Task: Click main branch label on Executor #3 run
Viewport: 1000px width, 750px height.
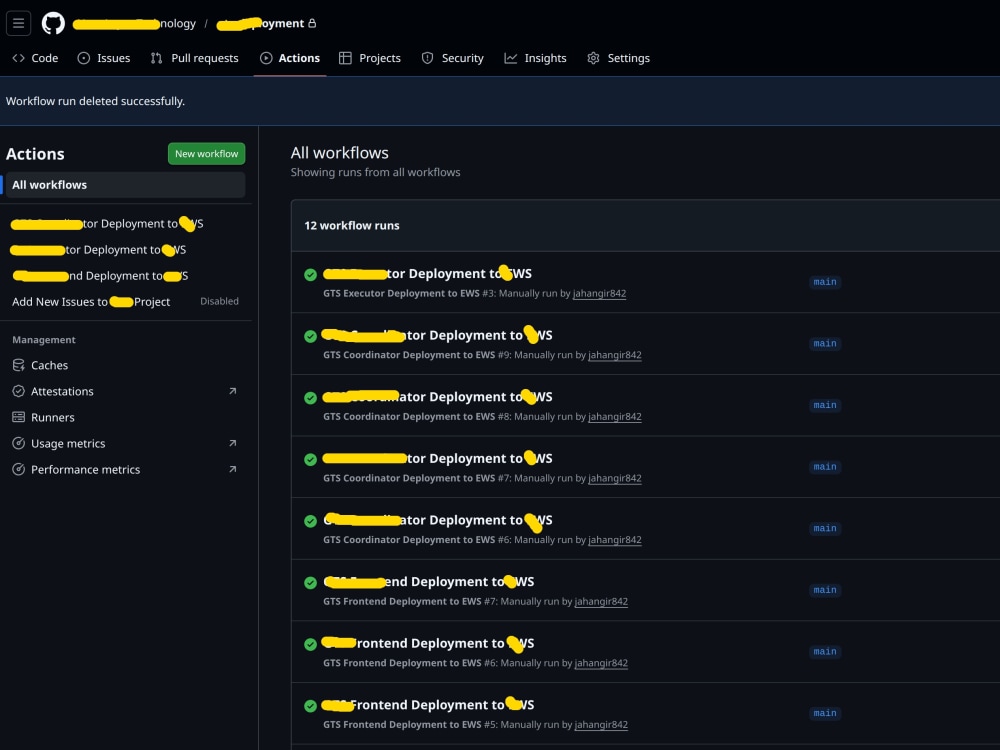Action: coord(825,282)
